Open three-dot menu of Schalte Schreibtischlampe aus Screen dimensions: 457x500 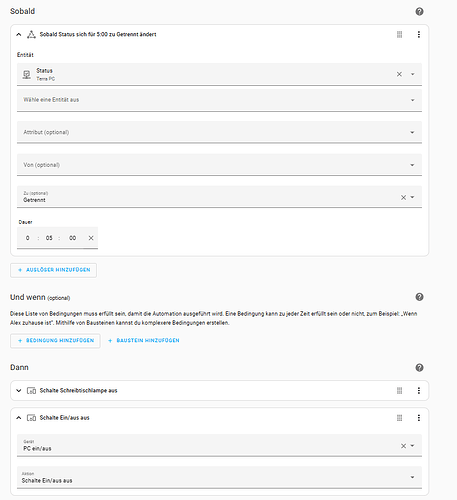419,391
